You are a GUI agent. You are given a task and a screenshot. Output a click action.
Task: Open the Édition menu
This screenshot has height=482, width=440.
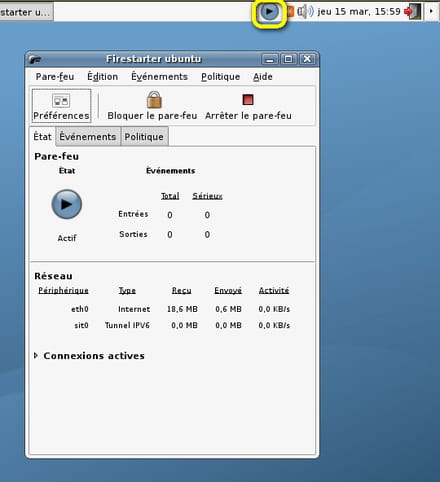(x=103, y=77)
